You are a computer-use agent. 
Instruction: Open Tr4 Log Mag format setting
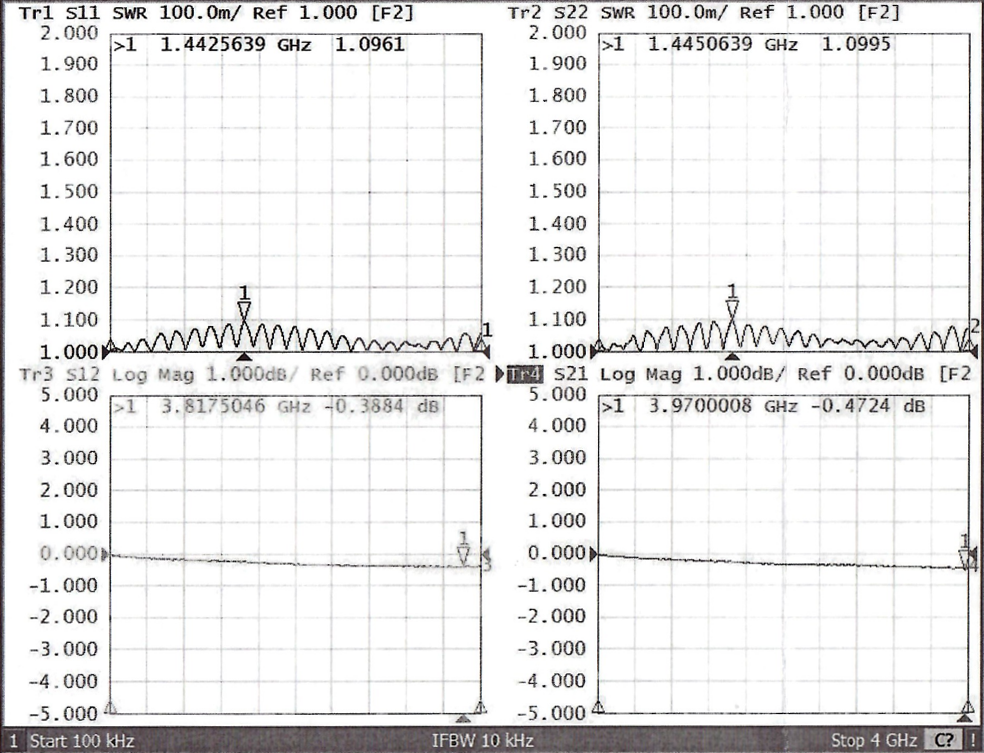pyautogui.click(x=633, y=375)
